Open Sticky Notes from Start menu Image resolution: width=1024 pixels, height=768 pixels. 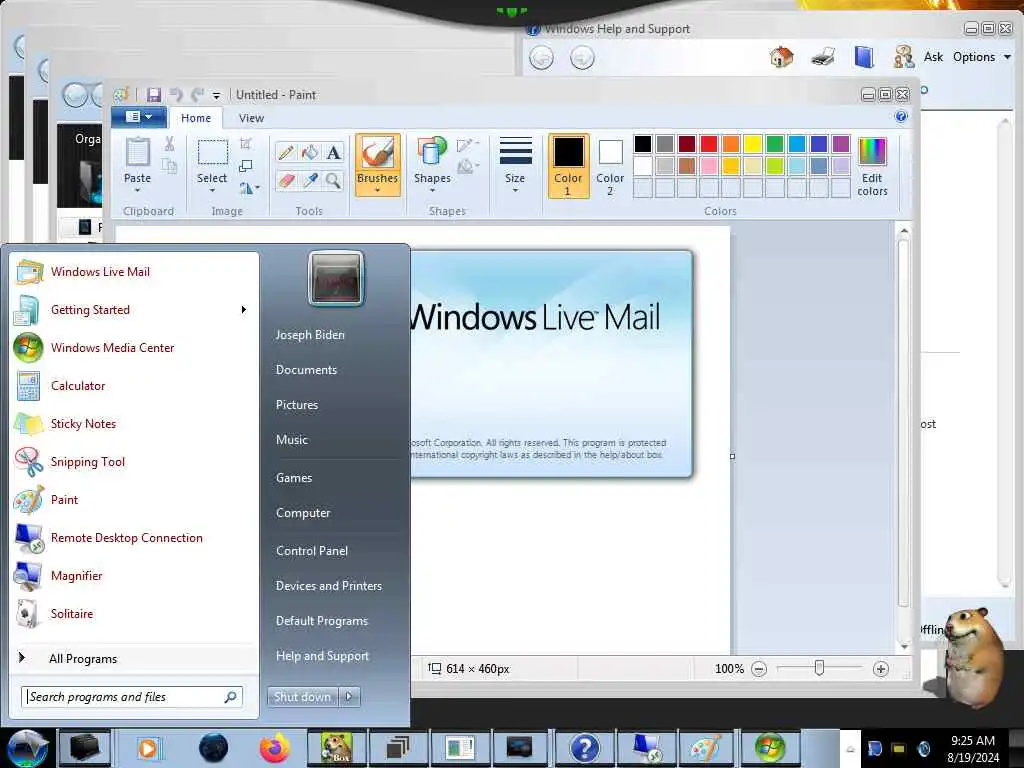tap(134, 424)
